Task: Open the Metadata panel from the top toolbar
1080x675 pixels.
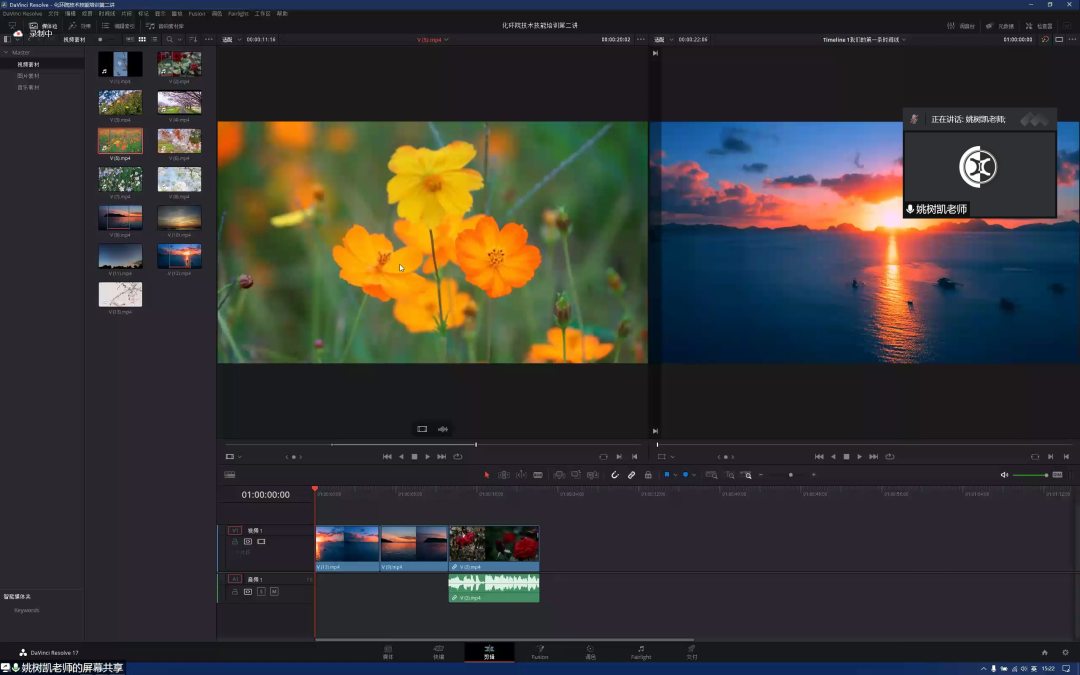Action: pyautogui.click(x=1000, y=26)
